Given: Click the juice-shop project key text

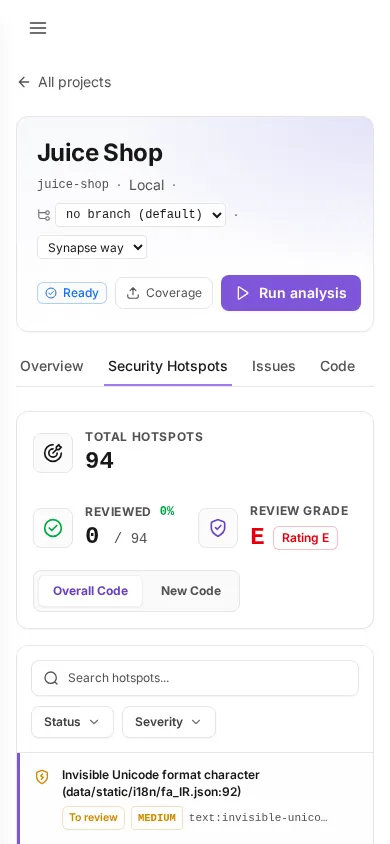Looking at the screenshot, I should 73,185.
